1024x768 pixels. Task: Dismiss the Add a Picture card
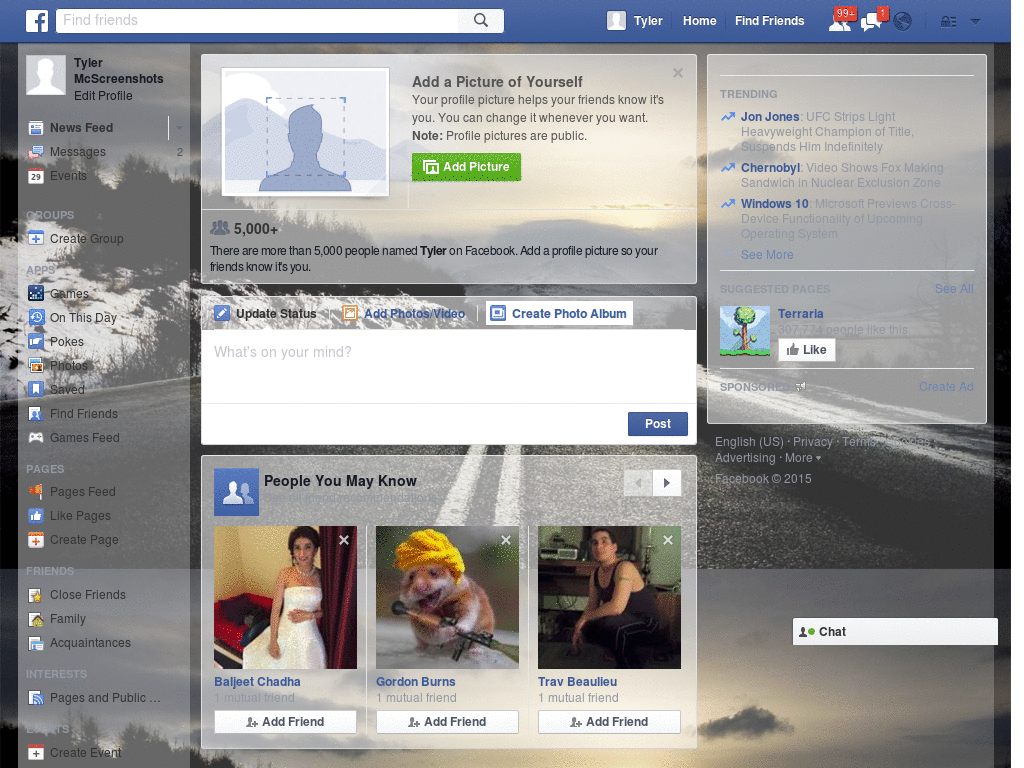[678, 73]
